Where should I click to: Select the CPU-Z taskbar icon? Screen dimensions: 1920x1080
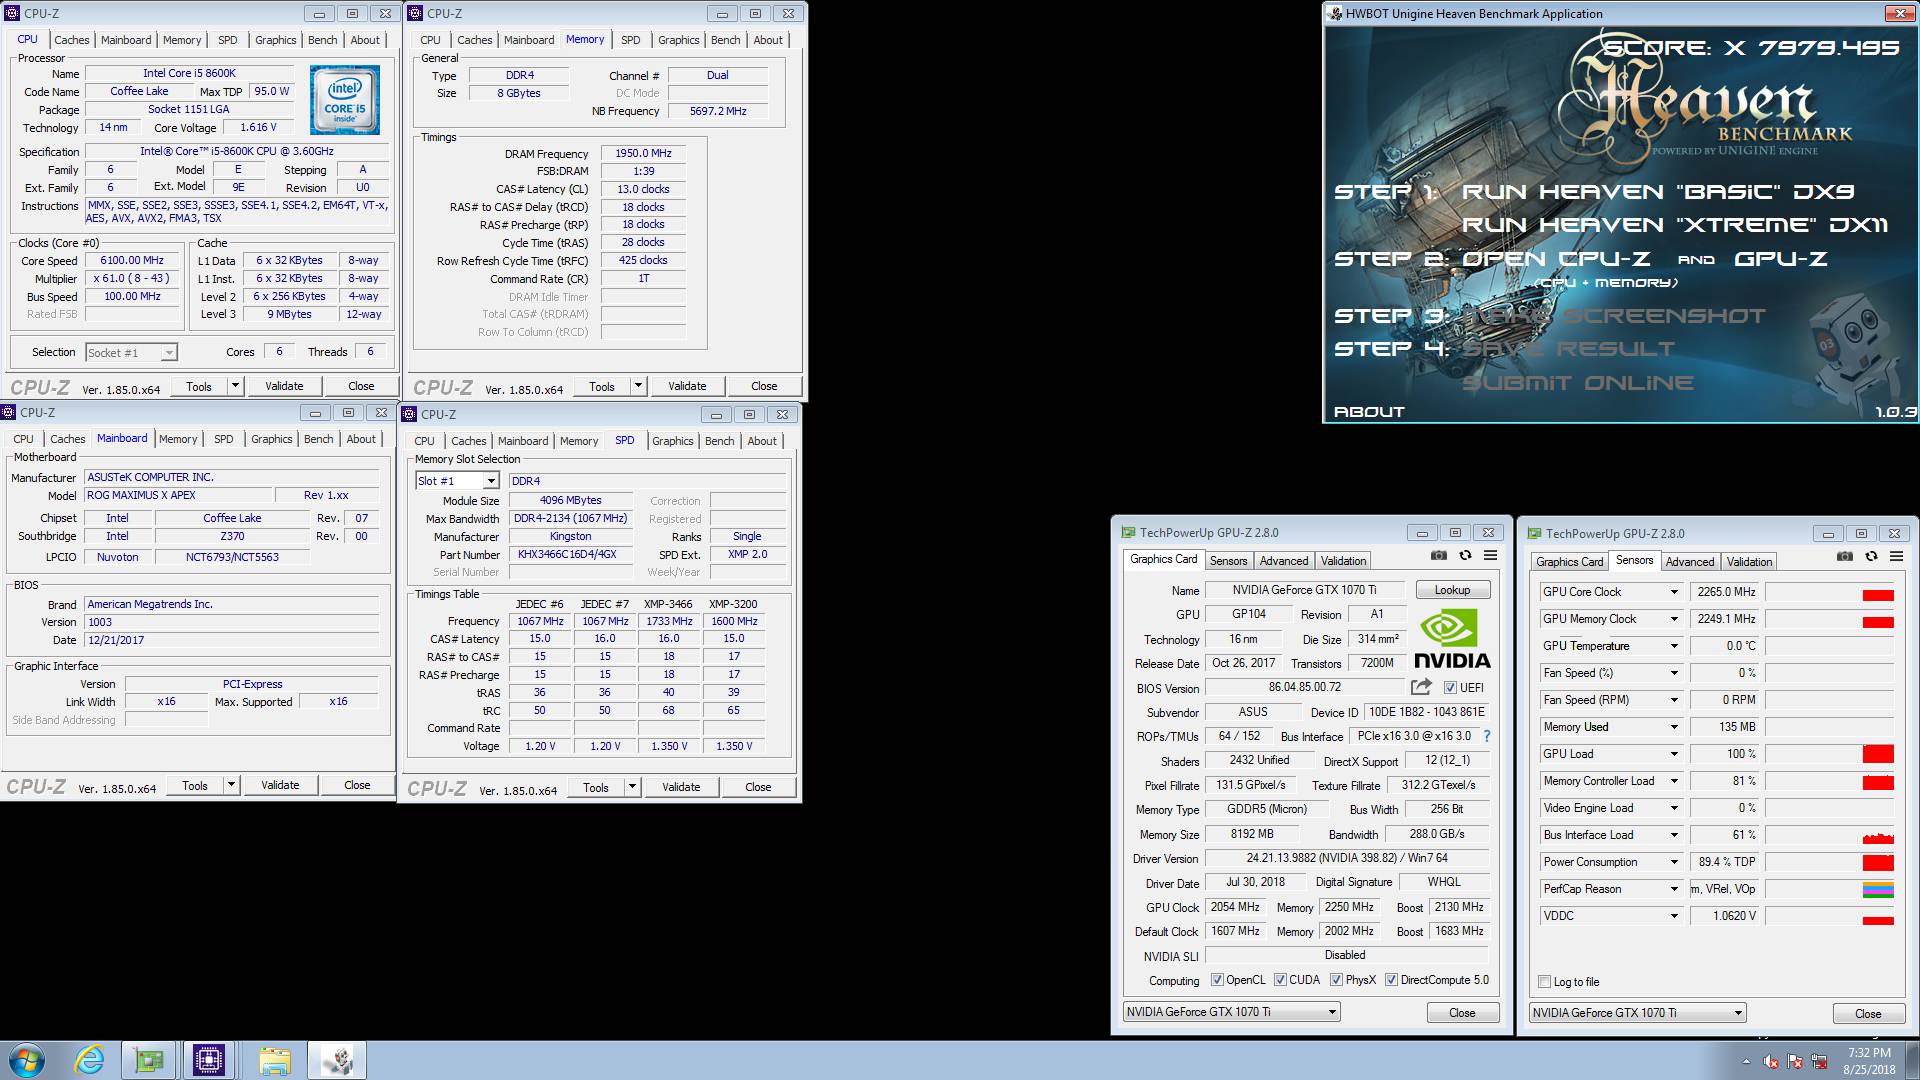pyautogui.click(x=209, y=1060)
